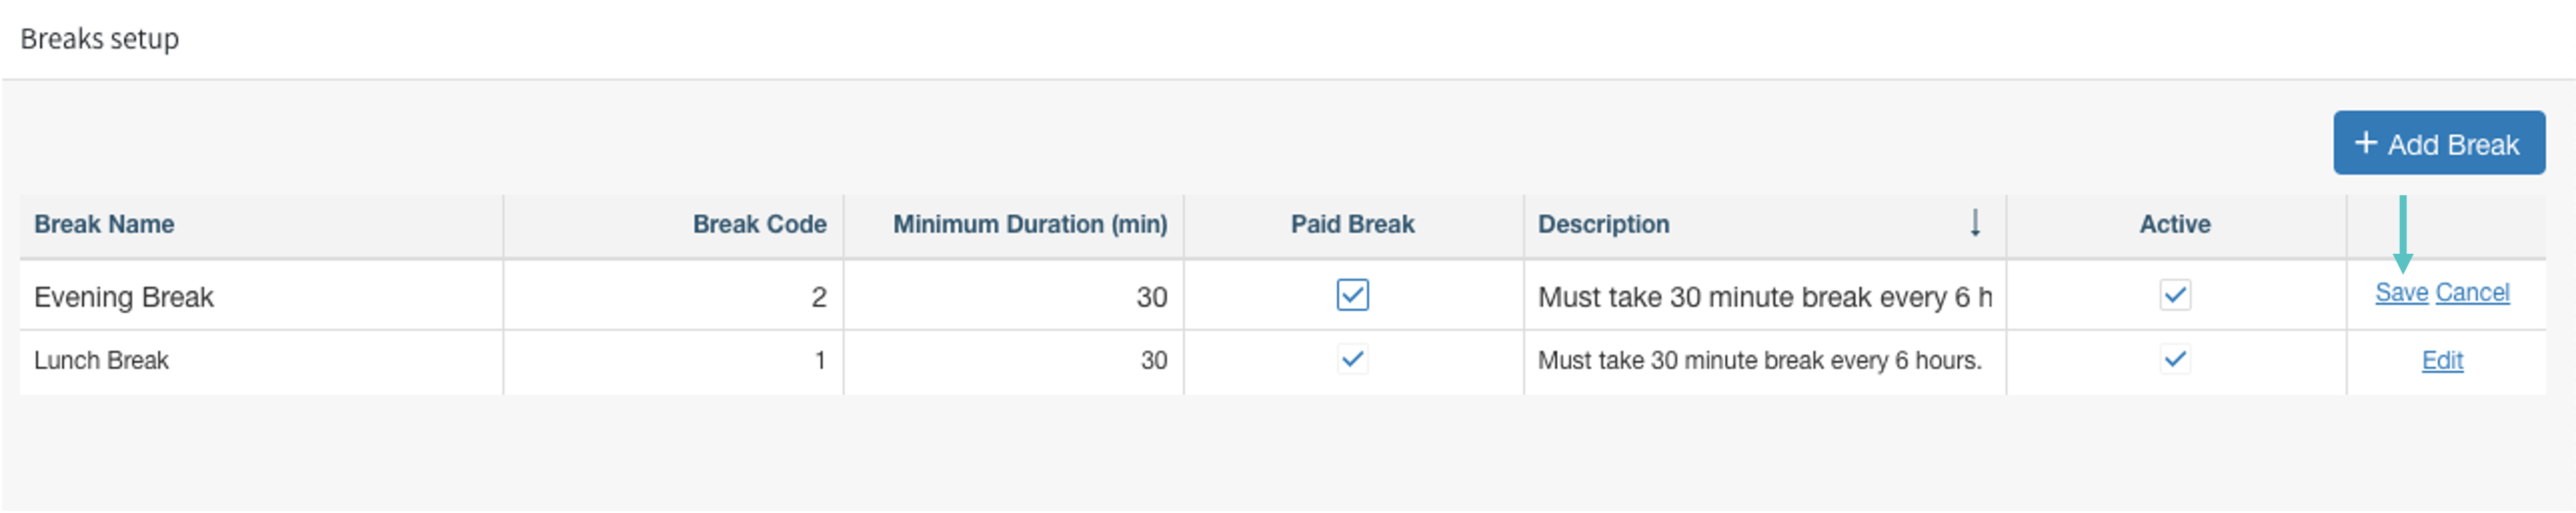Toggle Paid Break checkbox for Evening Break
Image resolution: width=2576 pixels, height=513 pixels.
point(1352,295)
